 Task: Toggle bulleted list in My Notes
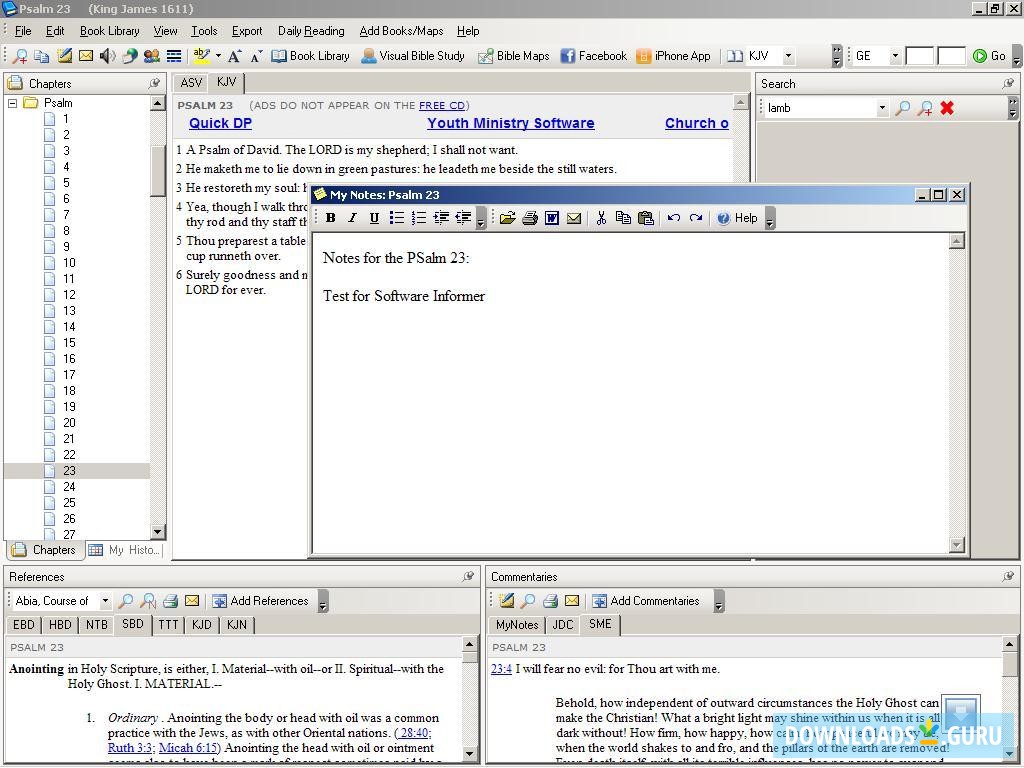click(396, 217)
